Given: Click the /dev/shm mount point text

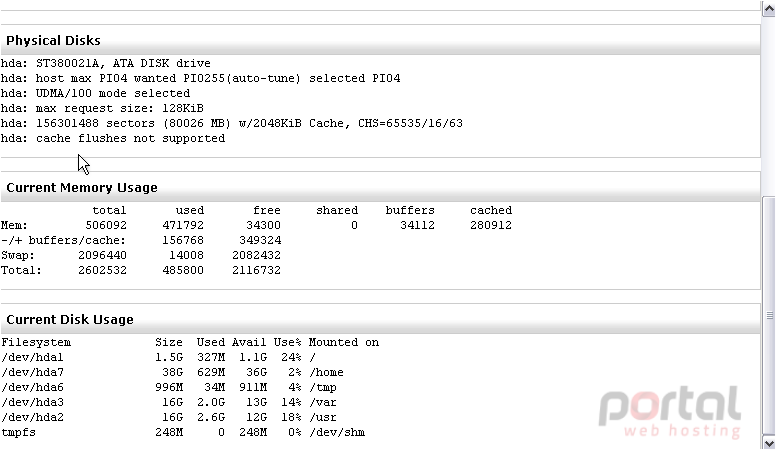Looking at the screenshot, I should (337, 432).
